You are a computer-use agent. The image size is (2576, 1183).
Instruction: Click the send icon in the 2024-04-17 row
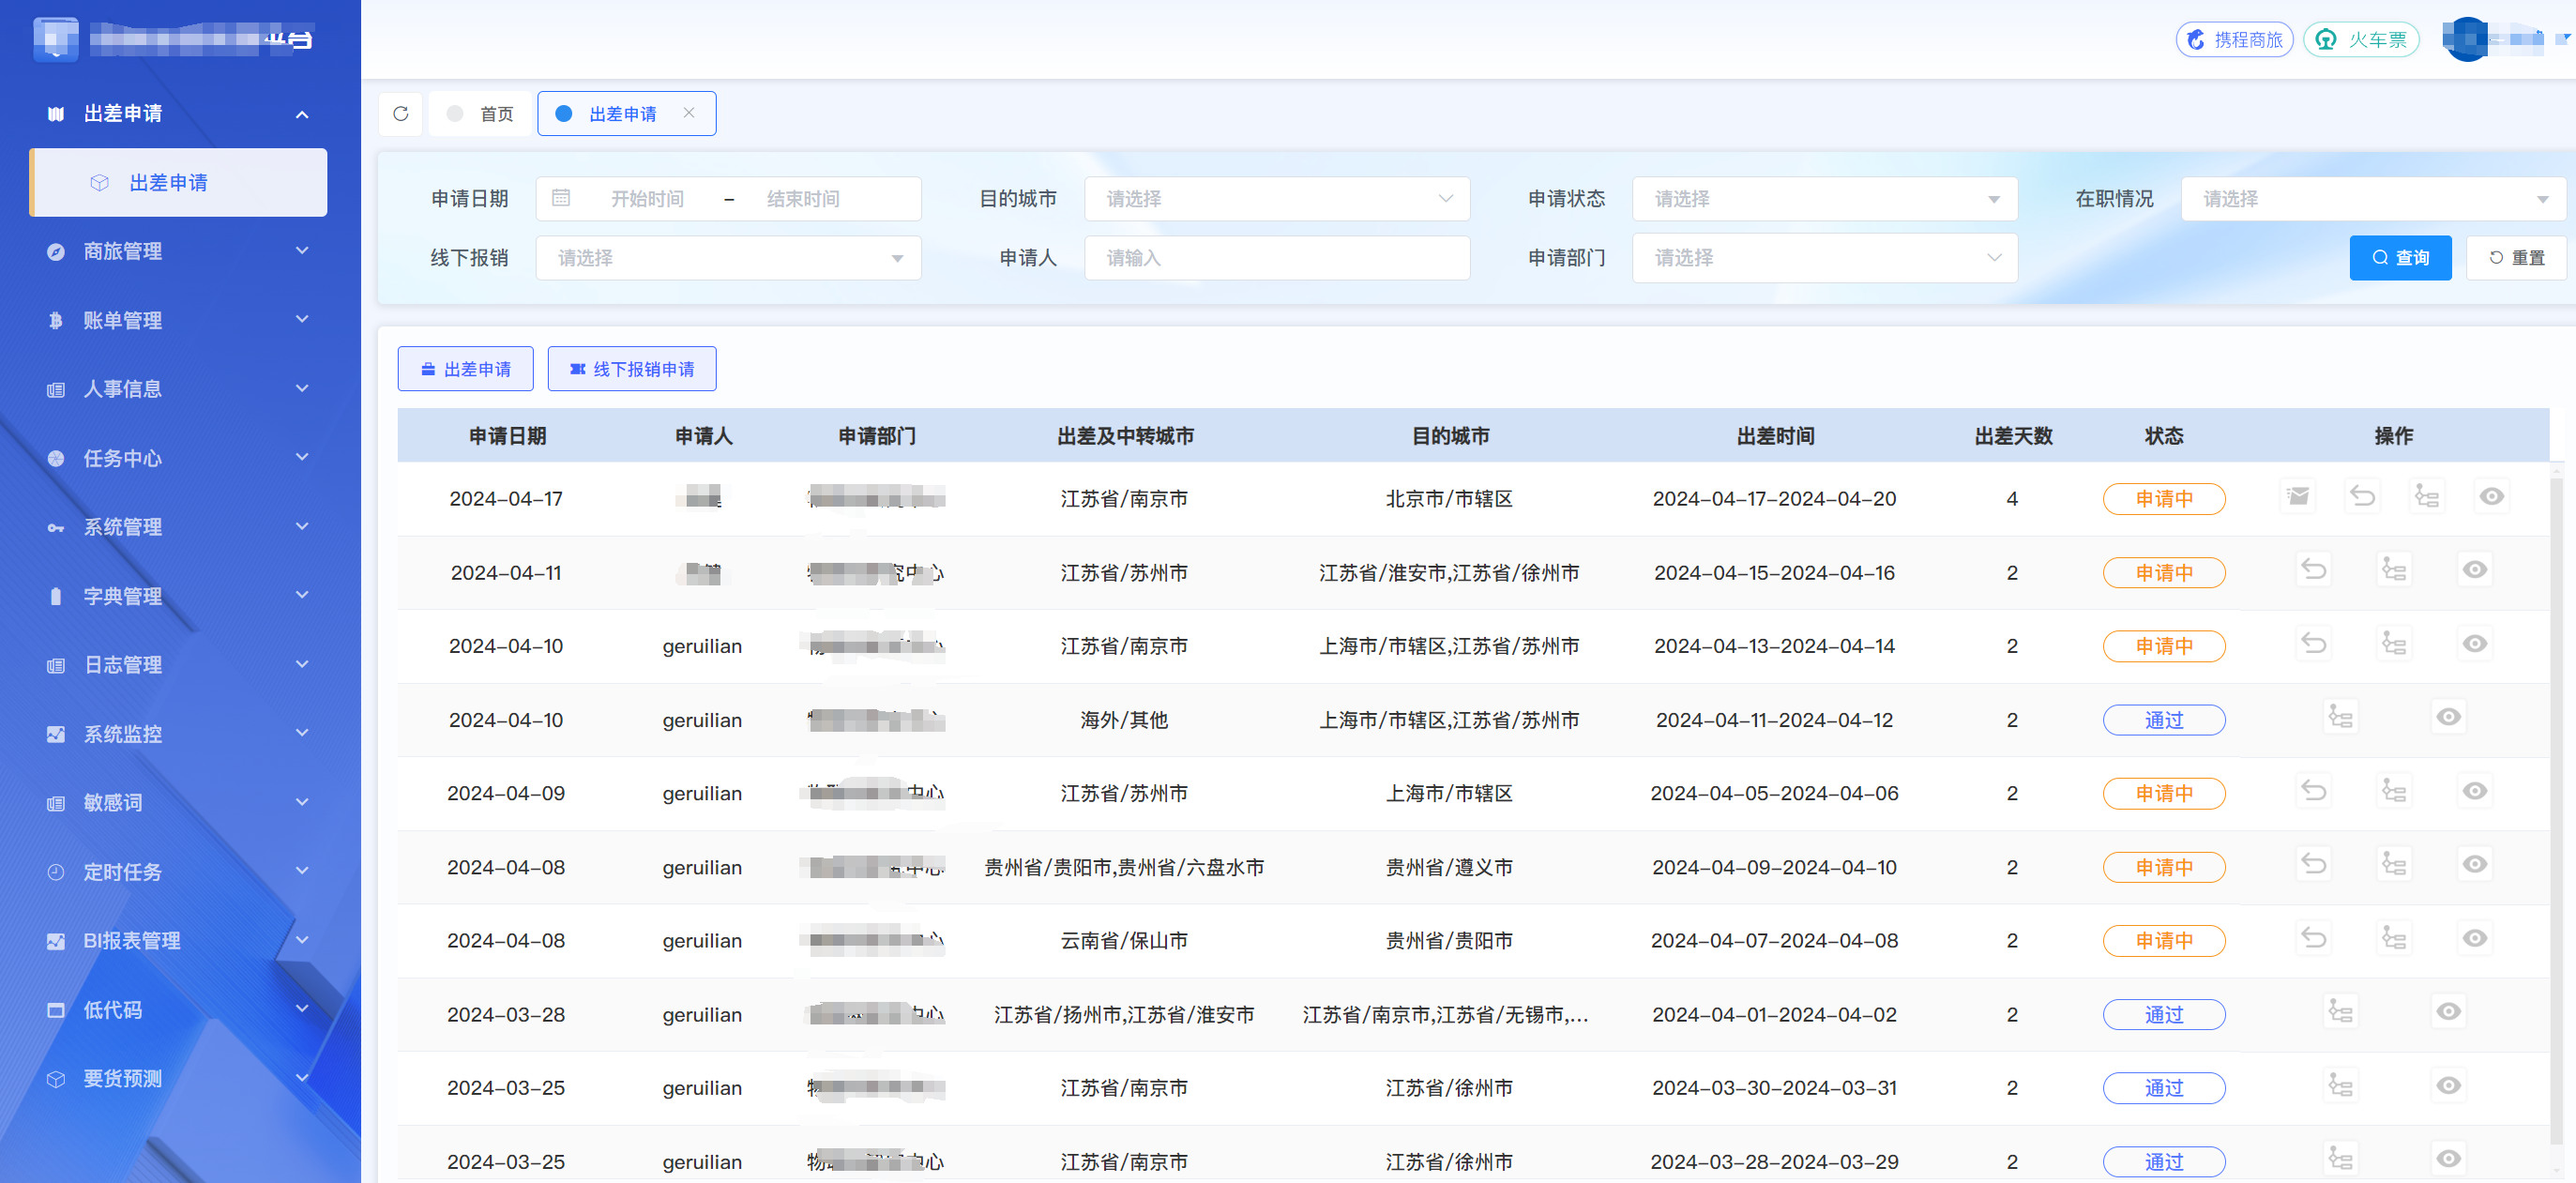coord(2298,496)
